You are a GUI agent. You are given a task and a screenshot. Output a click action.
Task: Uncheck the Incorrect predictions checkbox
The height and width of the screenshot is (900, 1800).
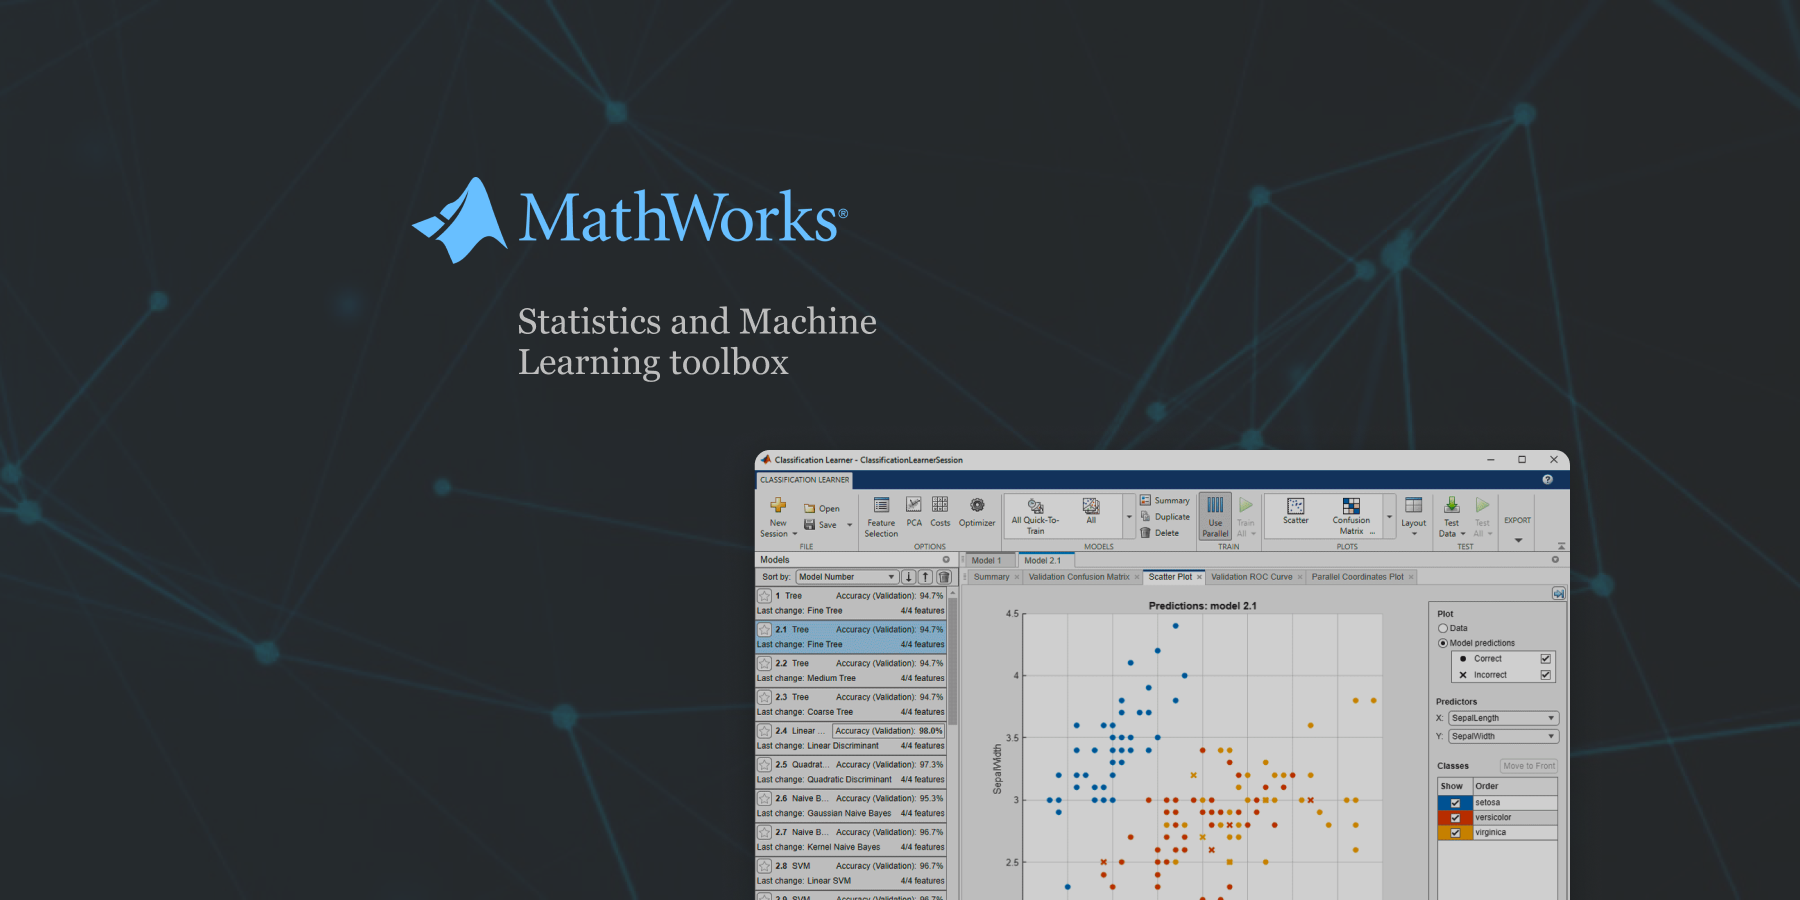click(x=1545, y=675)
